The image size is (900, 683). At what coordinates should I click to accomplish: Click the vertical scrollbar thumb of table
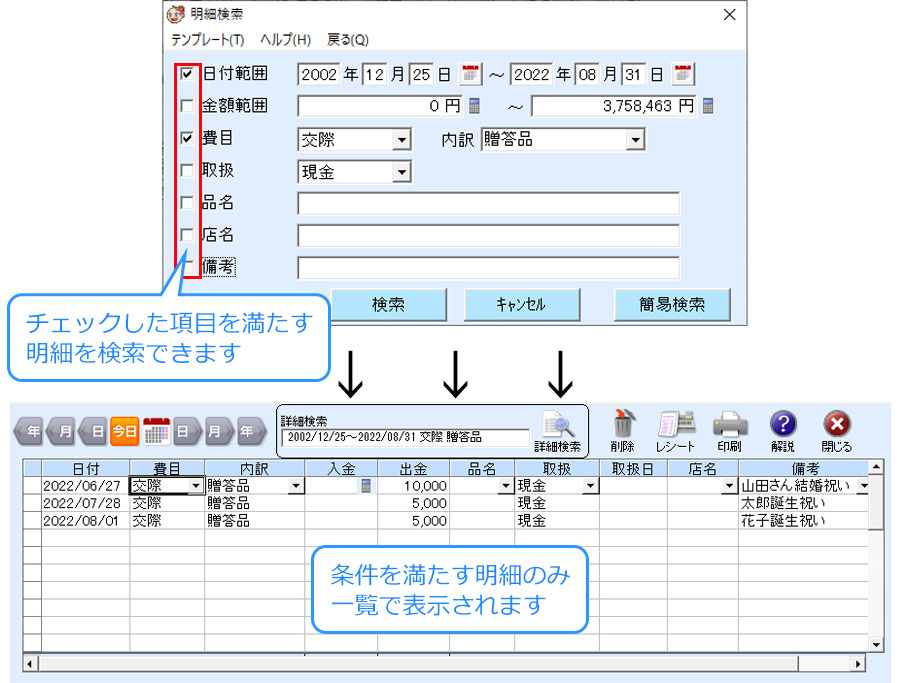pos(876,502)
